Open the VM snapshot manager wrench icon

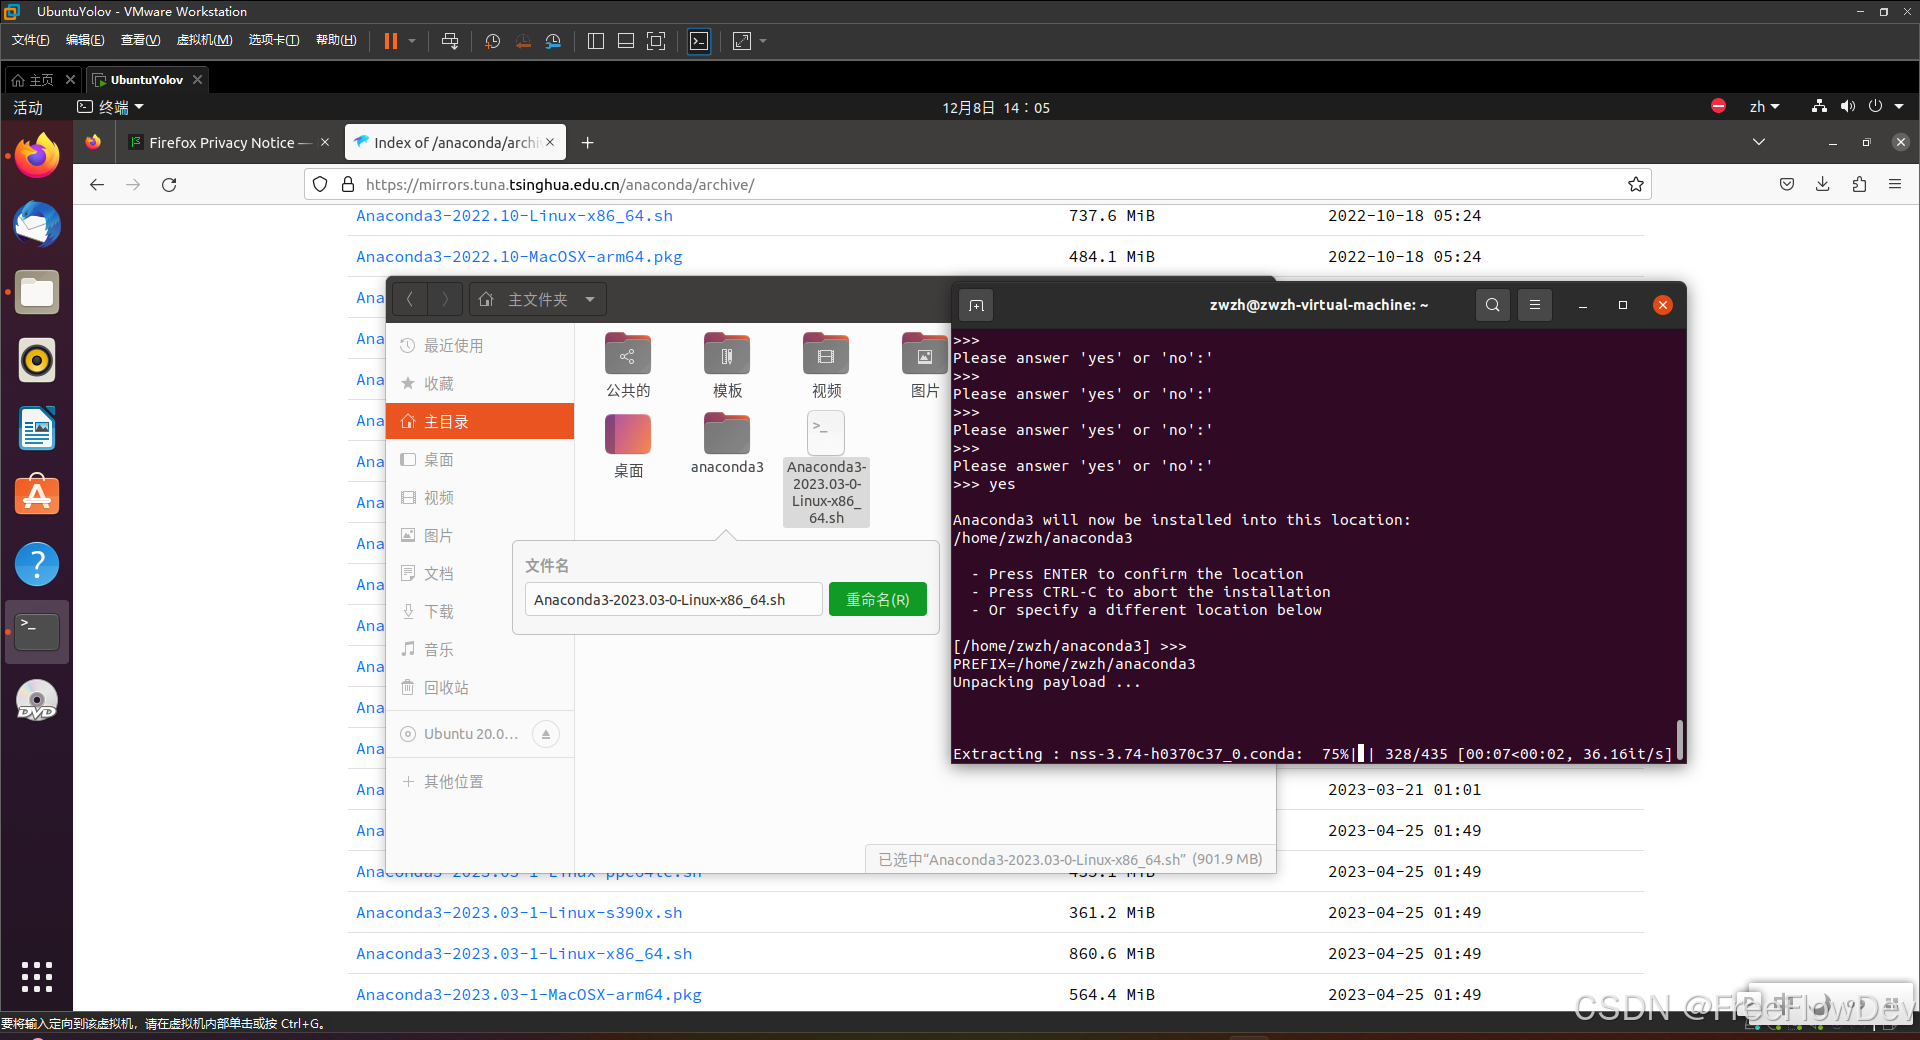(553, 41)
